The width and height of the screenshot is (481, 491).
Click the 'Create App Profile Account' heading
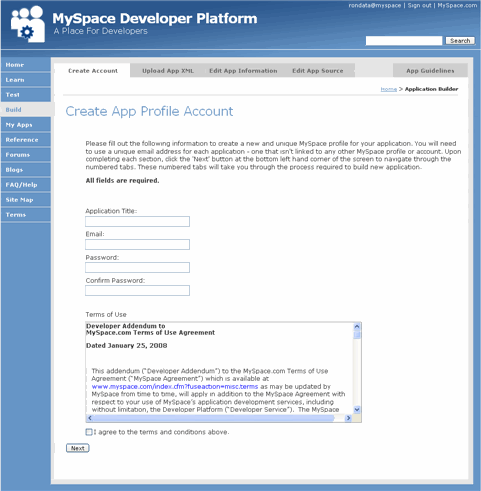click(x=149, y=111)
